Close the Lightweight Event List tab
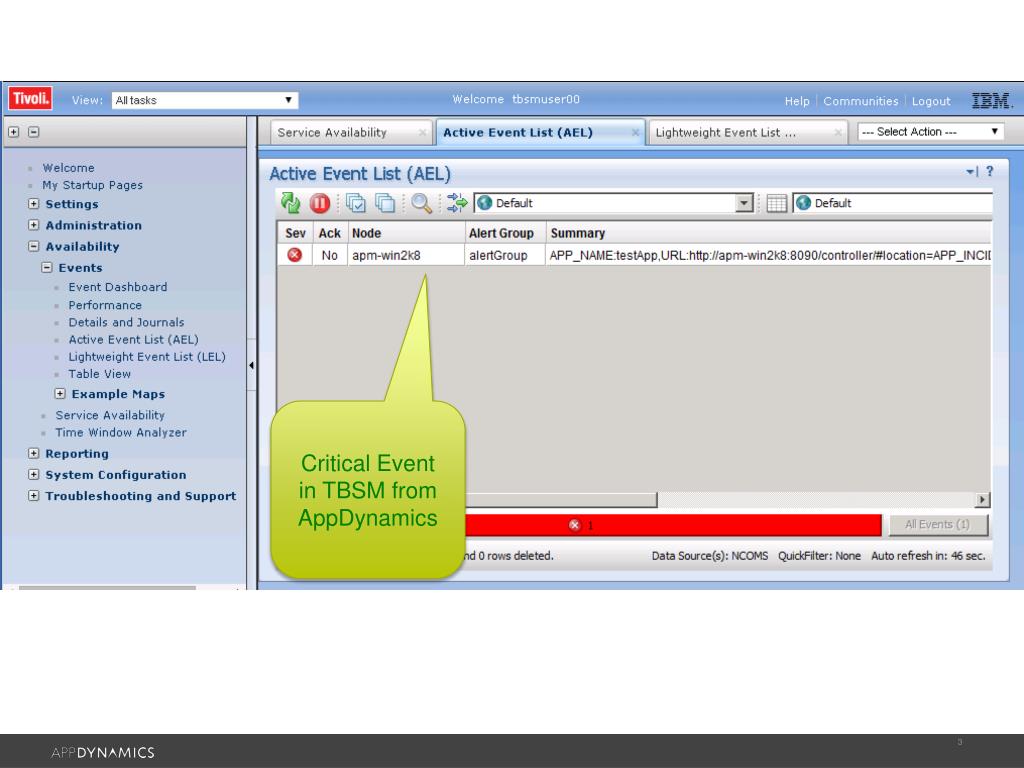This screenshot has width=1024, height=768. pos(838,133)
